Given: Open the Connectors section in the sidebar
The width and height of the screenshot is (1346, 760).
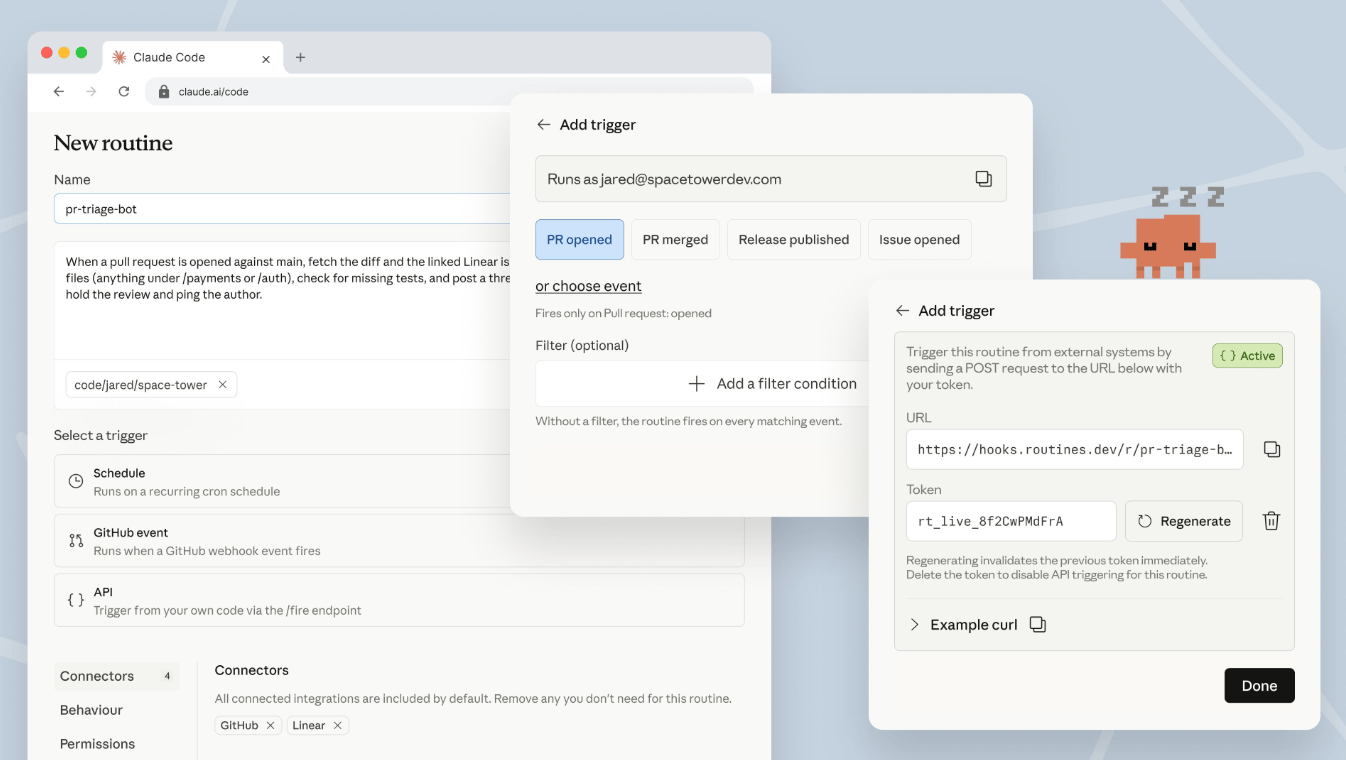Looking at the screenshot, I should click(x=117, y=676).
